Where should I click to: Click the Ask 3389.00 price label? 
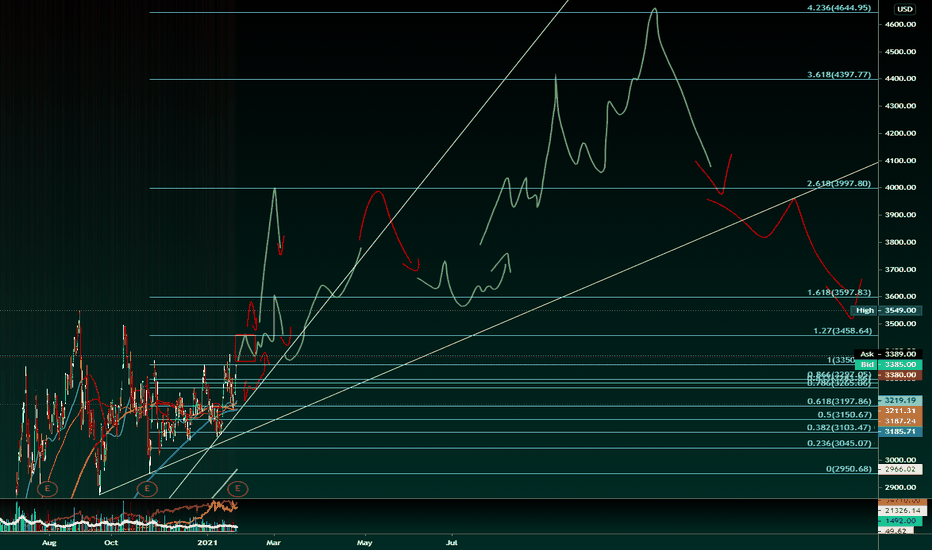point(888,354)
